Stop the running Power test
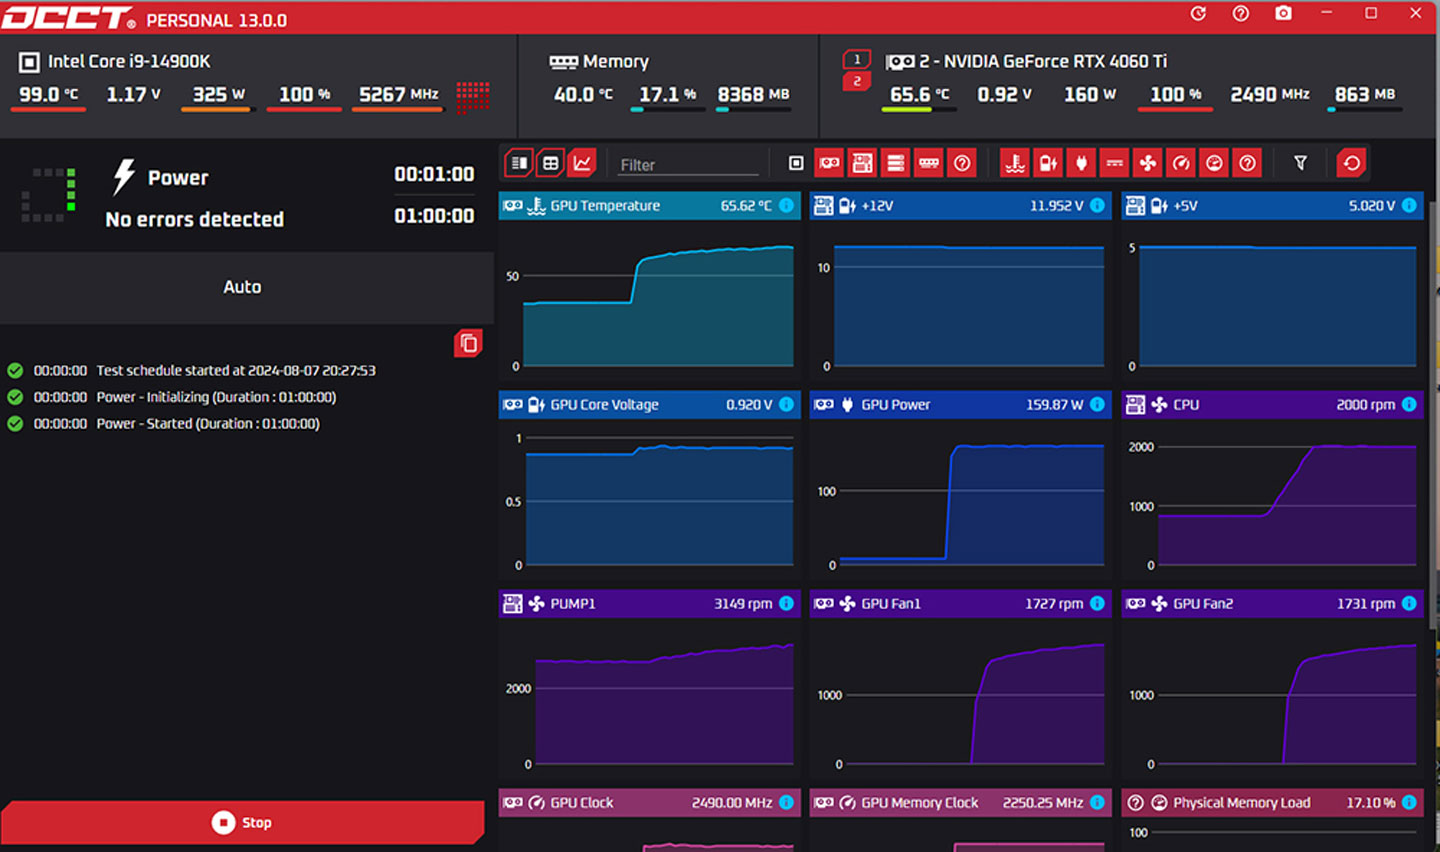 [242, 822]
